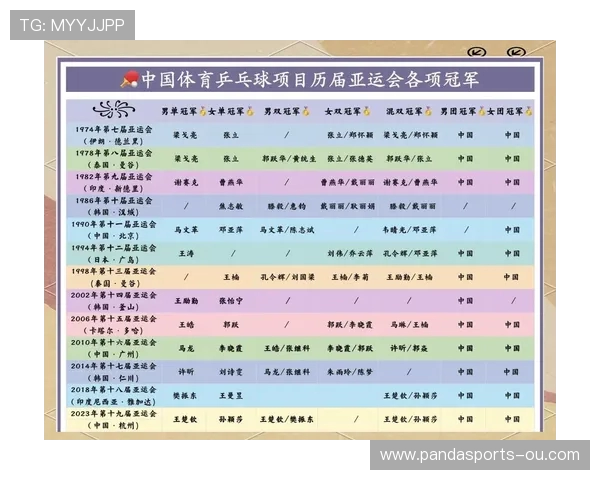This screenshot has height=480, width=600.
Task: Select the 1974年第七届亚运会 row label
Action: coord(114,134)
